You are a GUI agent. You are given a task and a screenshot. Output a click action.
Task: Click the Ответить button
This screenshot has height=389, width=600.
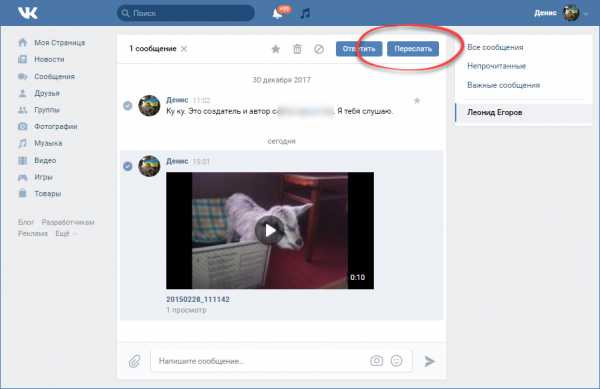(x=359, y=49)
